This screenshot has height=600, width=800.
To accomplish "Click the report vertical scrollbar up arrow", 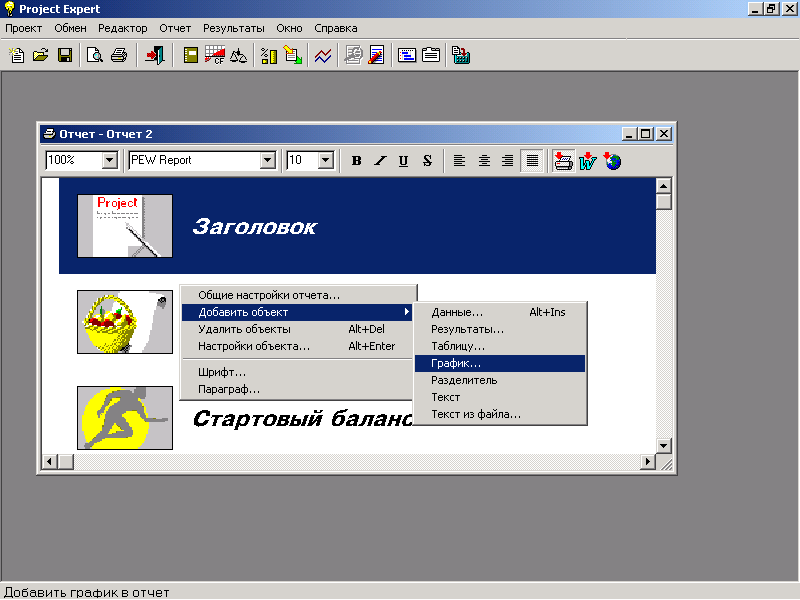I will pyautogui.click(x=663, y=186).
